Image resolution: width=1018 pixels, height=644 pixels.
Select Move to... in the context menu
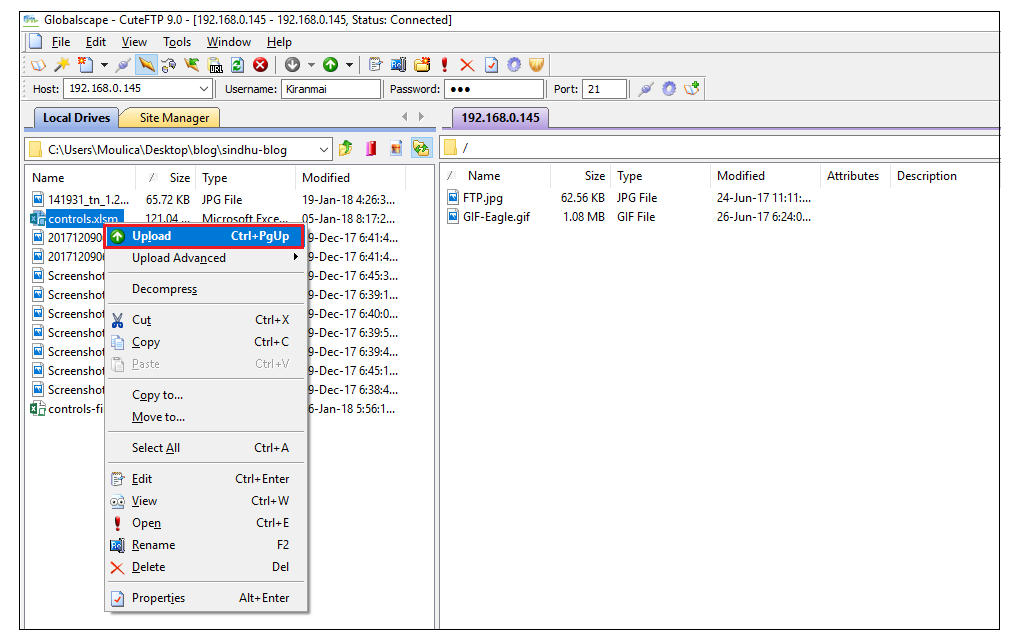coord(205,417)
